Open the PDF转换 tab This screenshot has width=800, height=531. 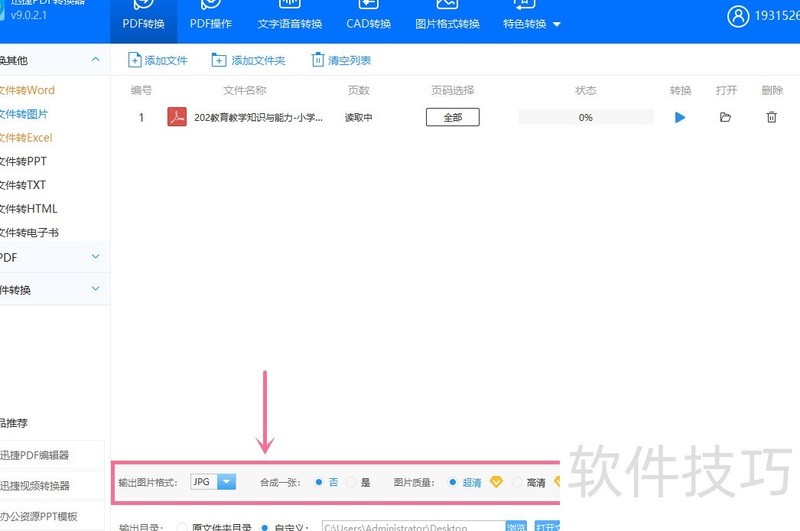click(x=143, y=20)
